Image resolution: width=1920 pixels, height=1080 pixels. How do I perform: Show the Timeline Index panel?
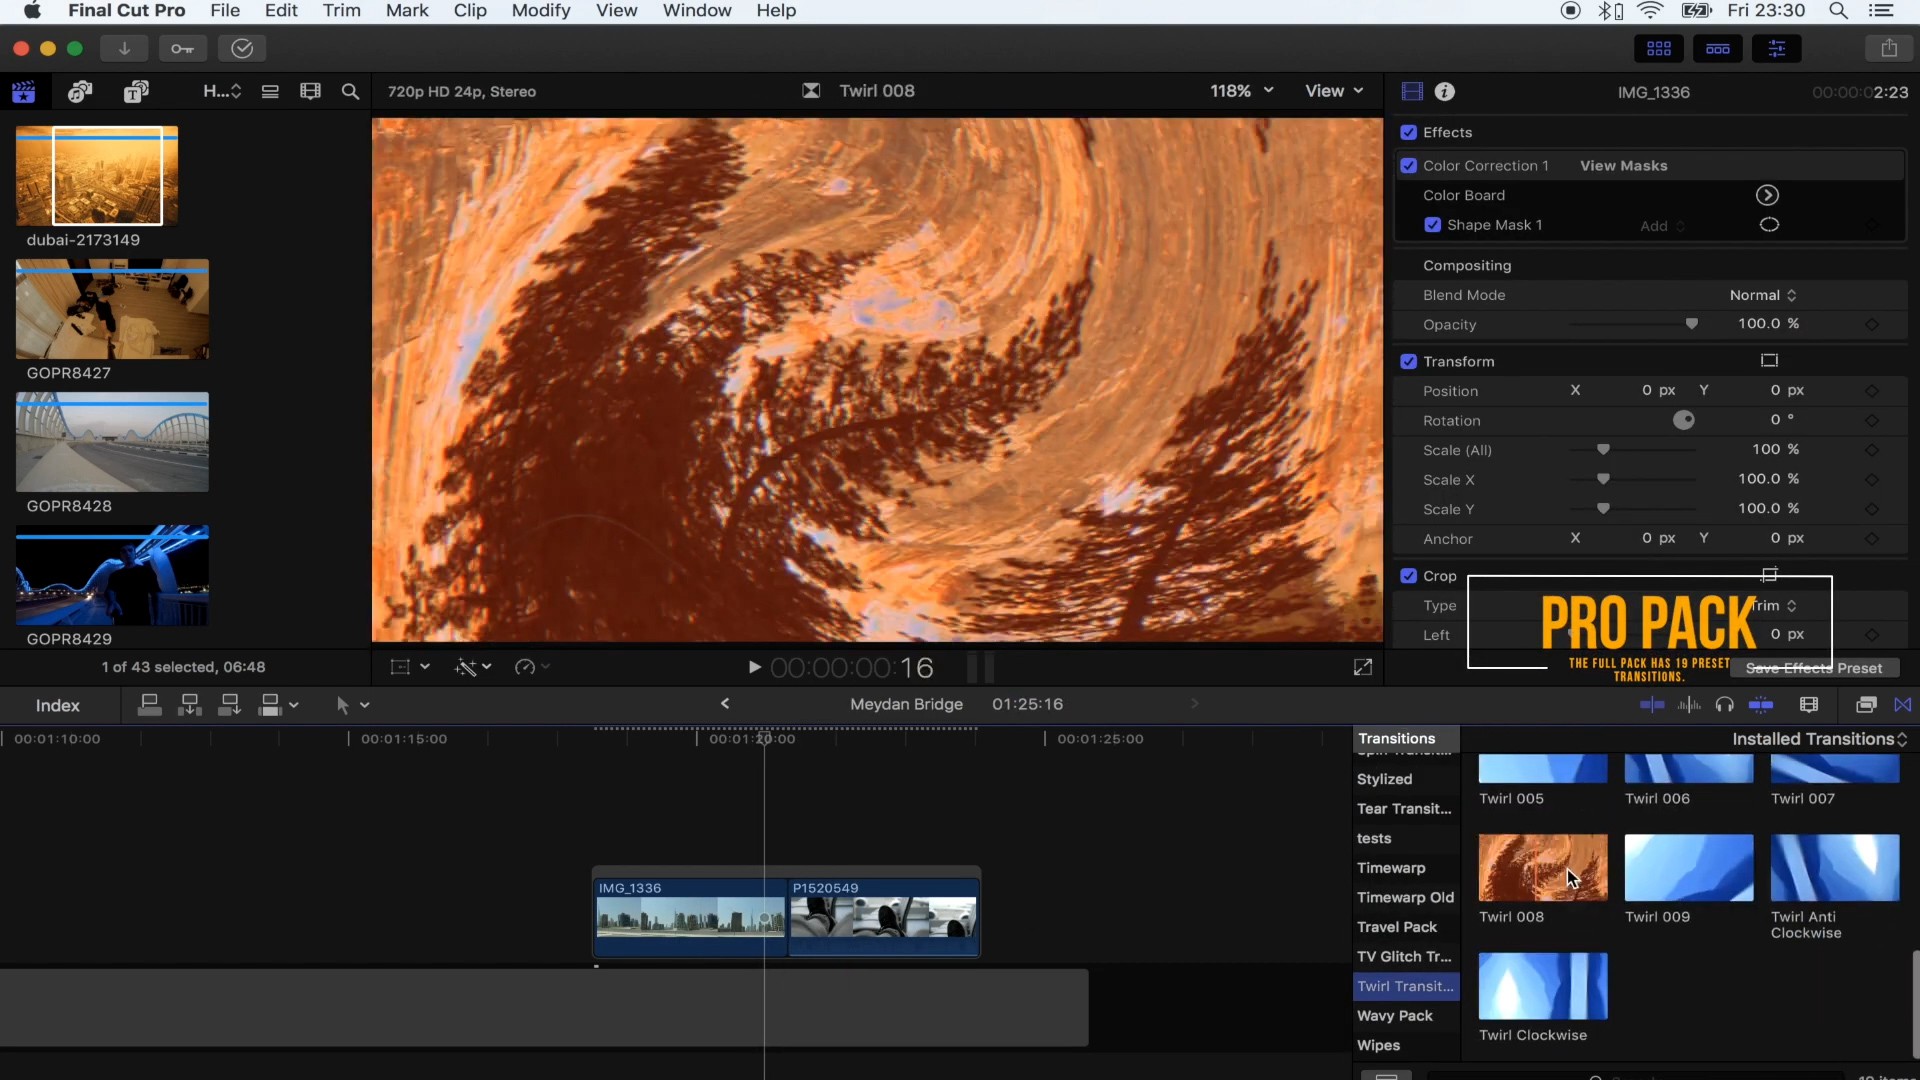57,705
